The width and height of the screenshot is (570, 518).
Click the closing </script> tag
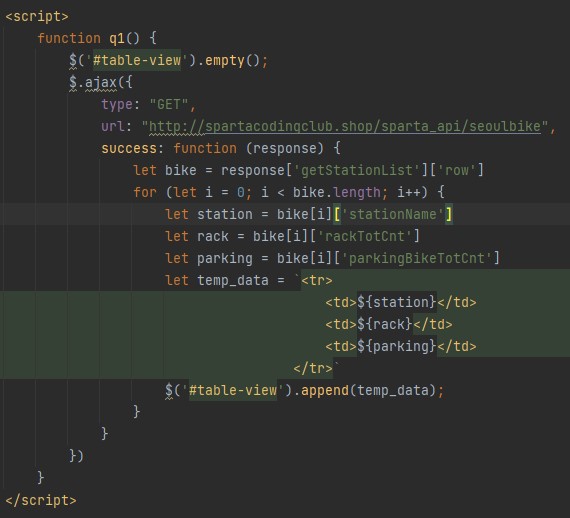(41, 501)
